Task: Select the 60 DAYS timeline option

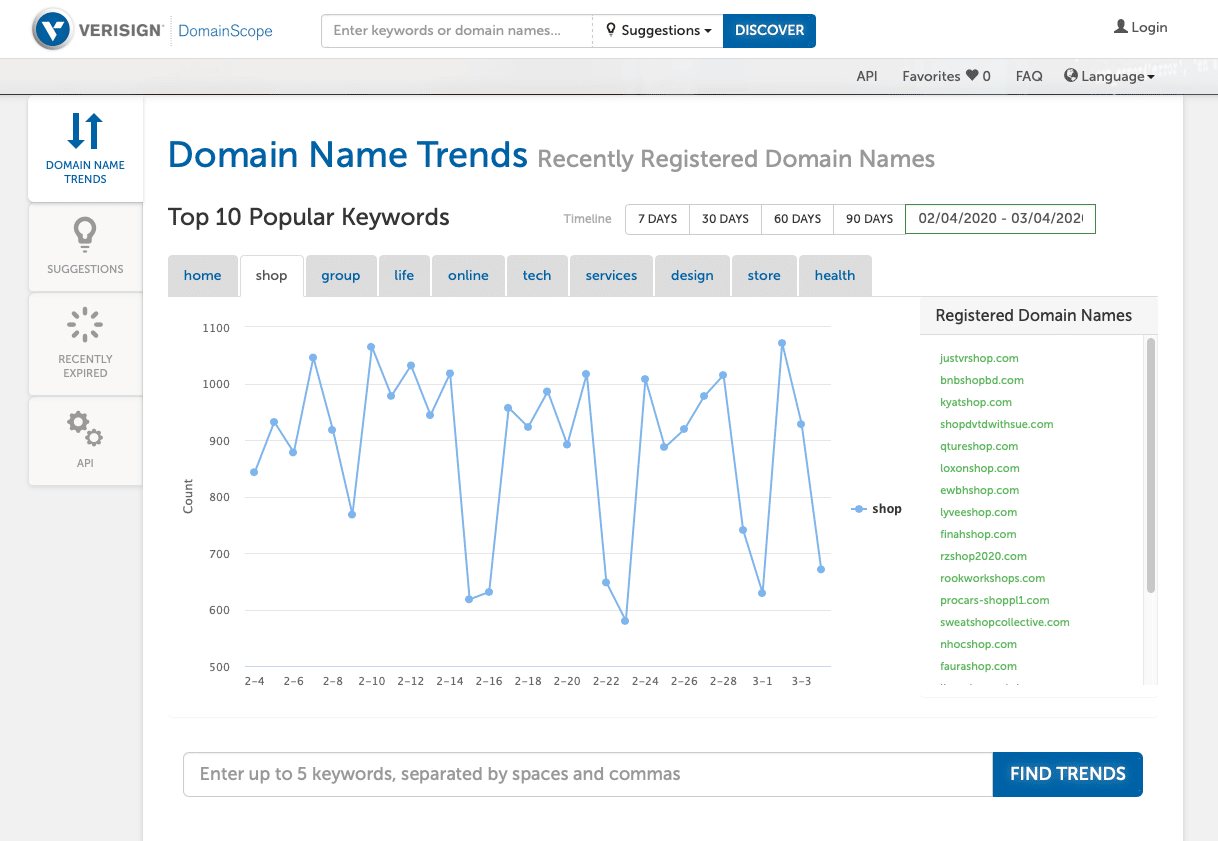Action: coord(797,219)
